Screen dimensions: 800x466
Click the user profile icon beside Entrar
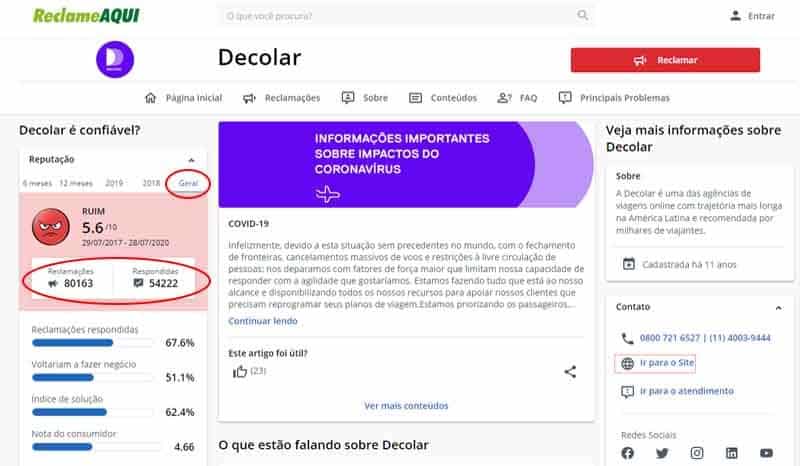735,16
